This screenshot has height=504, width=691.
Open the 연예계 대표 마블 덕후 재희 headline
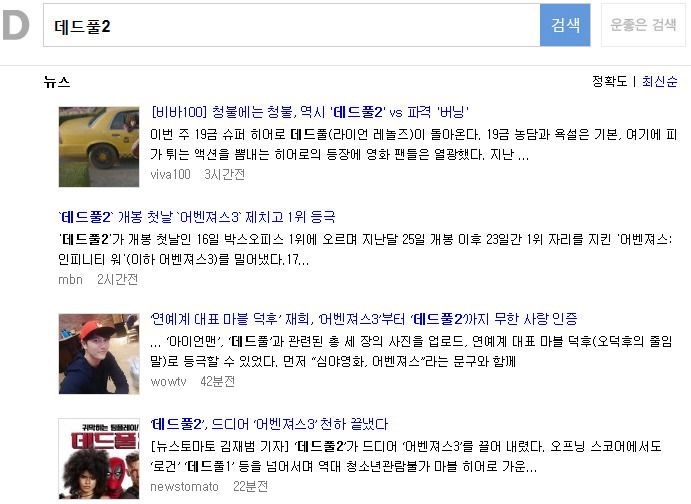[x=364, y=319]
